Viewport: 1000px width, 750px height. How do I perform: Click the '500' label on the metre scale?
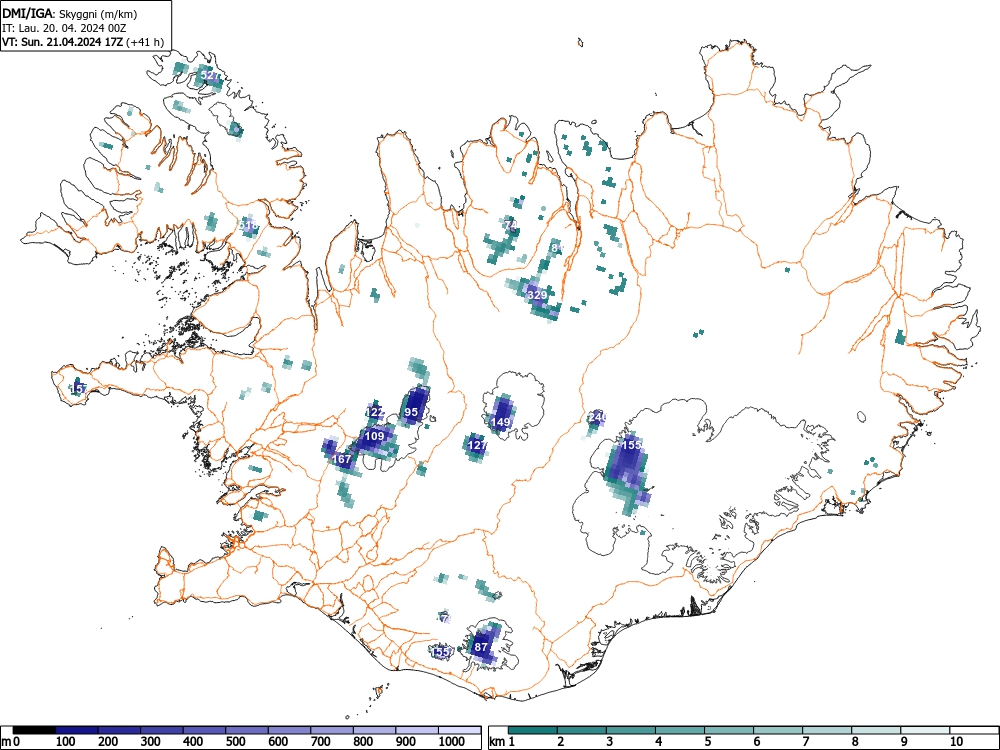[235, 742]
